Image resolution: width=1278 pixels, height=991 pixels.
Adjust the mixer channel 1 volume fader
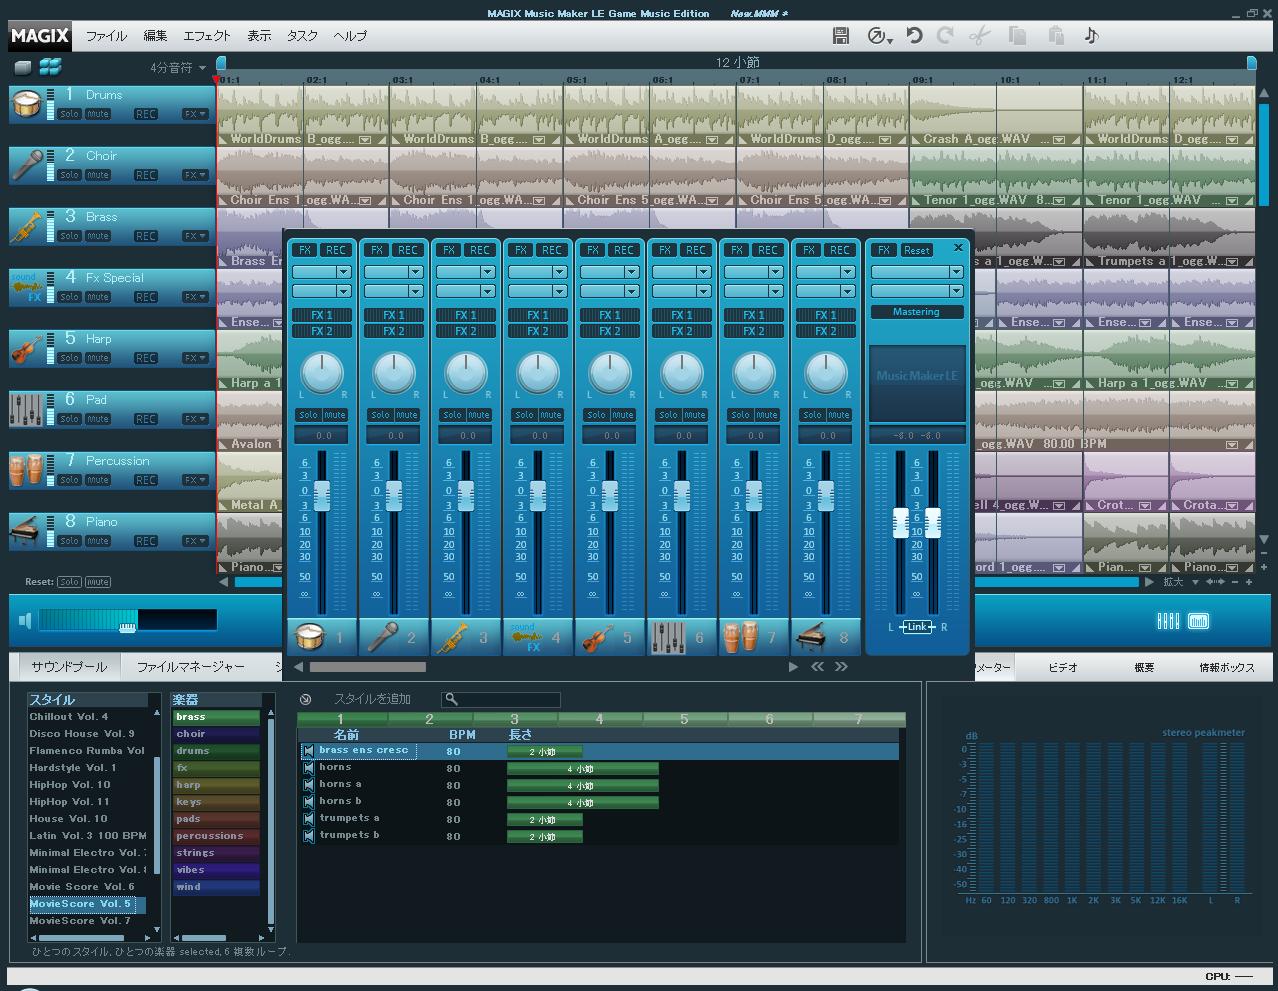point(322,496)
